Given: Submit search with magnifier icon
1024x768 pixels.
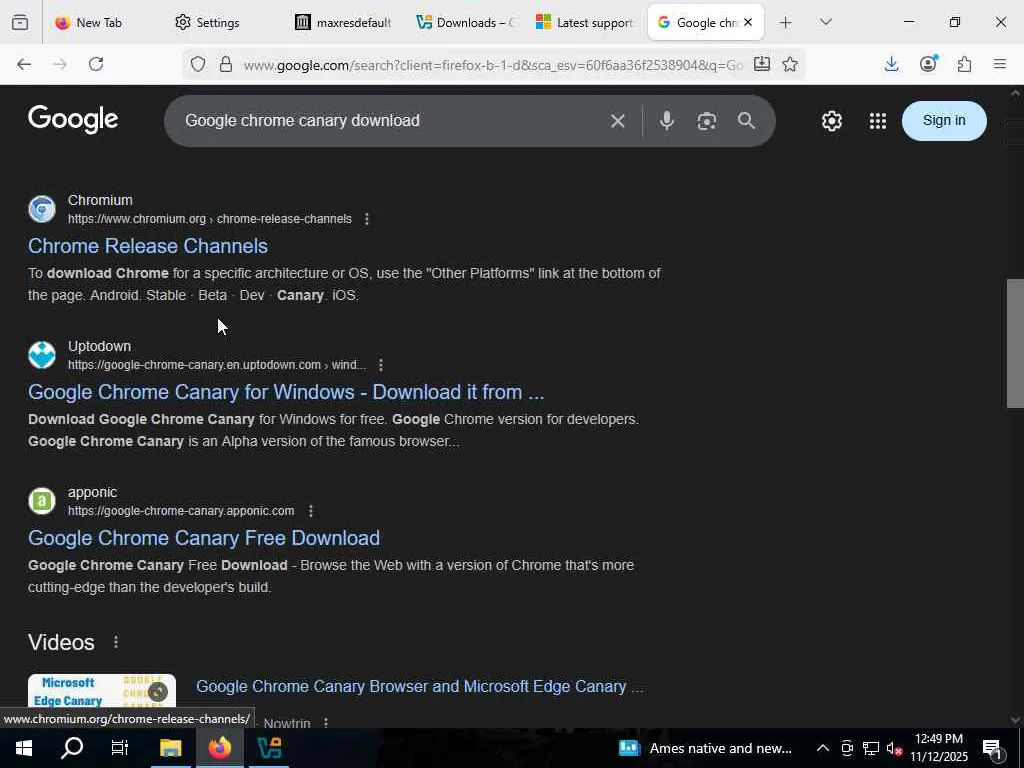Looking at the screenshot, I should [746, 120].
